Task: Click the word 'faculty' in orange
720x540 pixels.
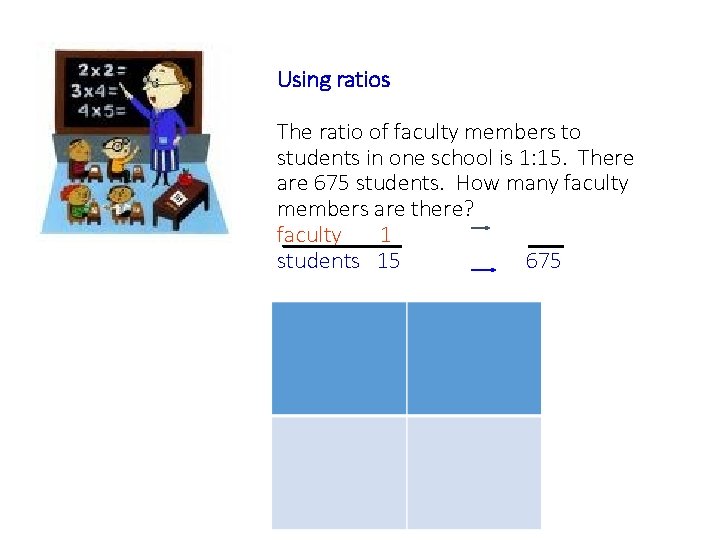Action: (x=309, y=235)
